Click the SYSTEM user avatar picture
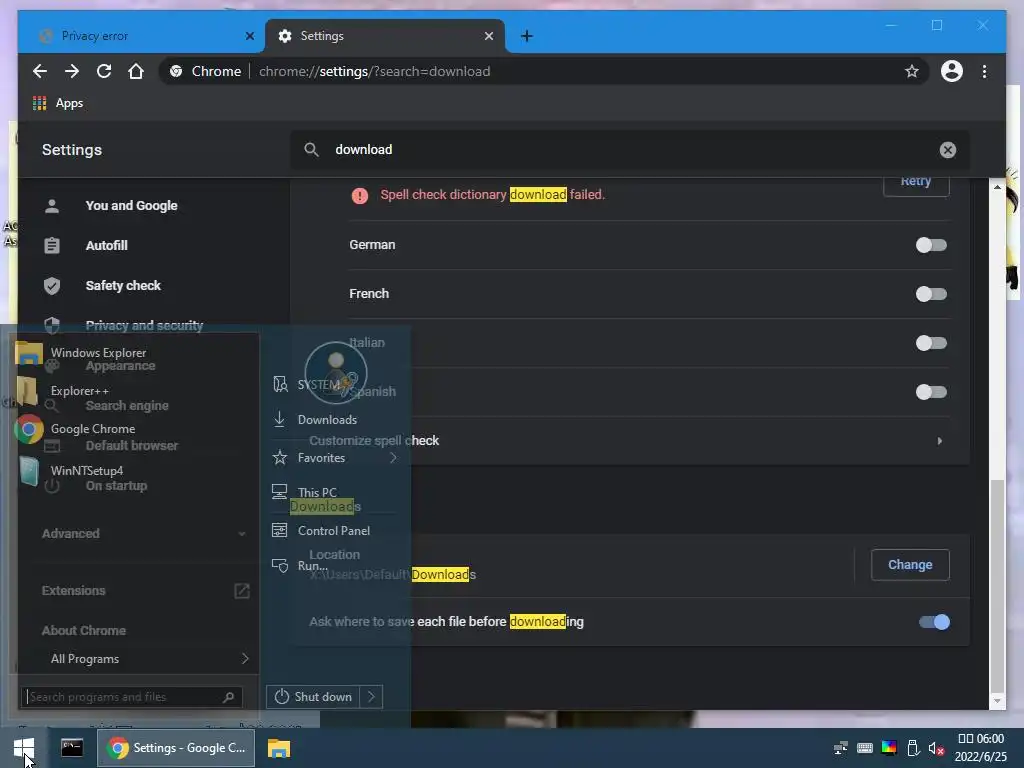The height and width of the screenshot is (768, 1024). click(336, 372)
